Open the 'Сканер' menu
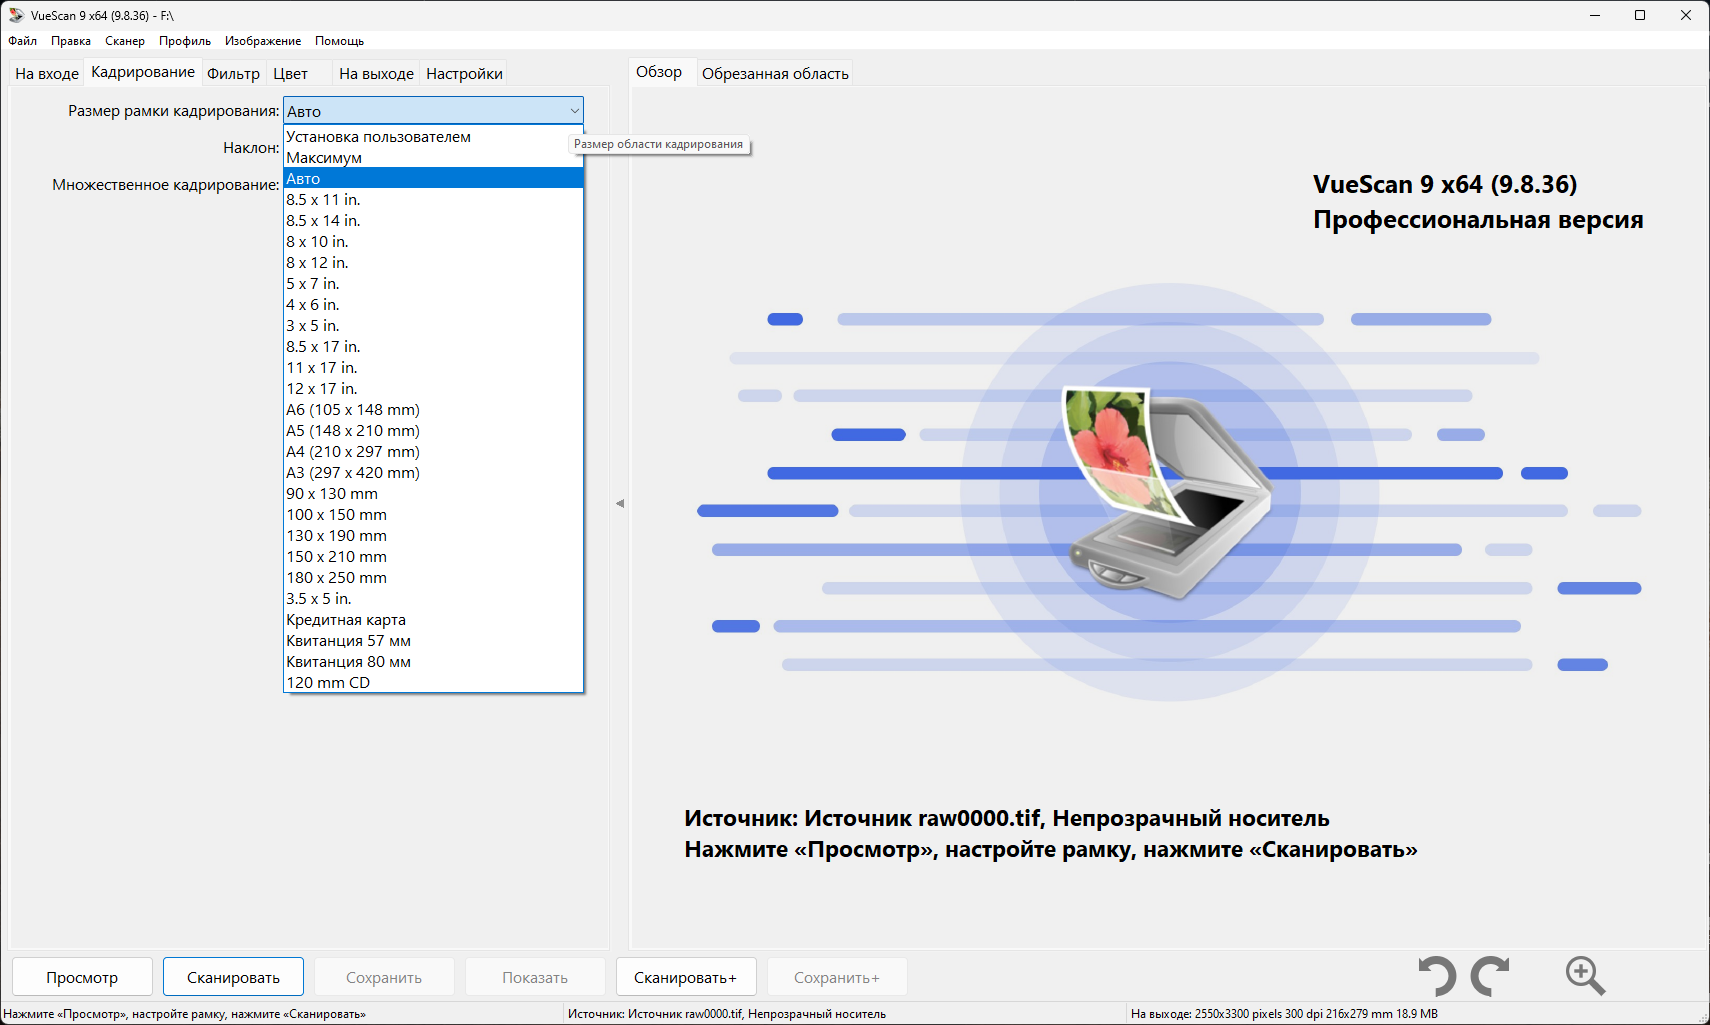The image size is (1710, 1025). coord(125,41)
